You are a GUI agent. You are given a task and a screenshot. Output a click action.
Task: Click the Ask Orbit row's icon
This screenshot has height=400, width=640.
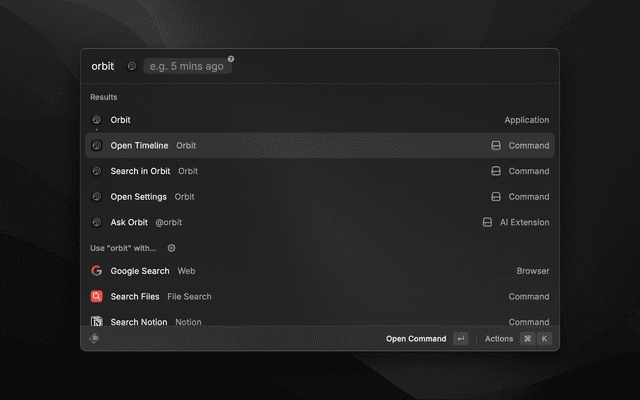[97, 222]
